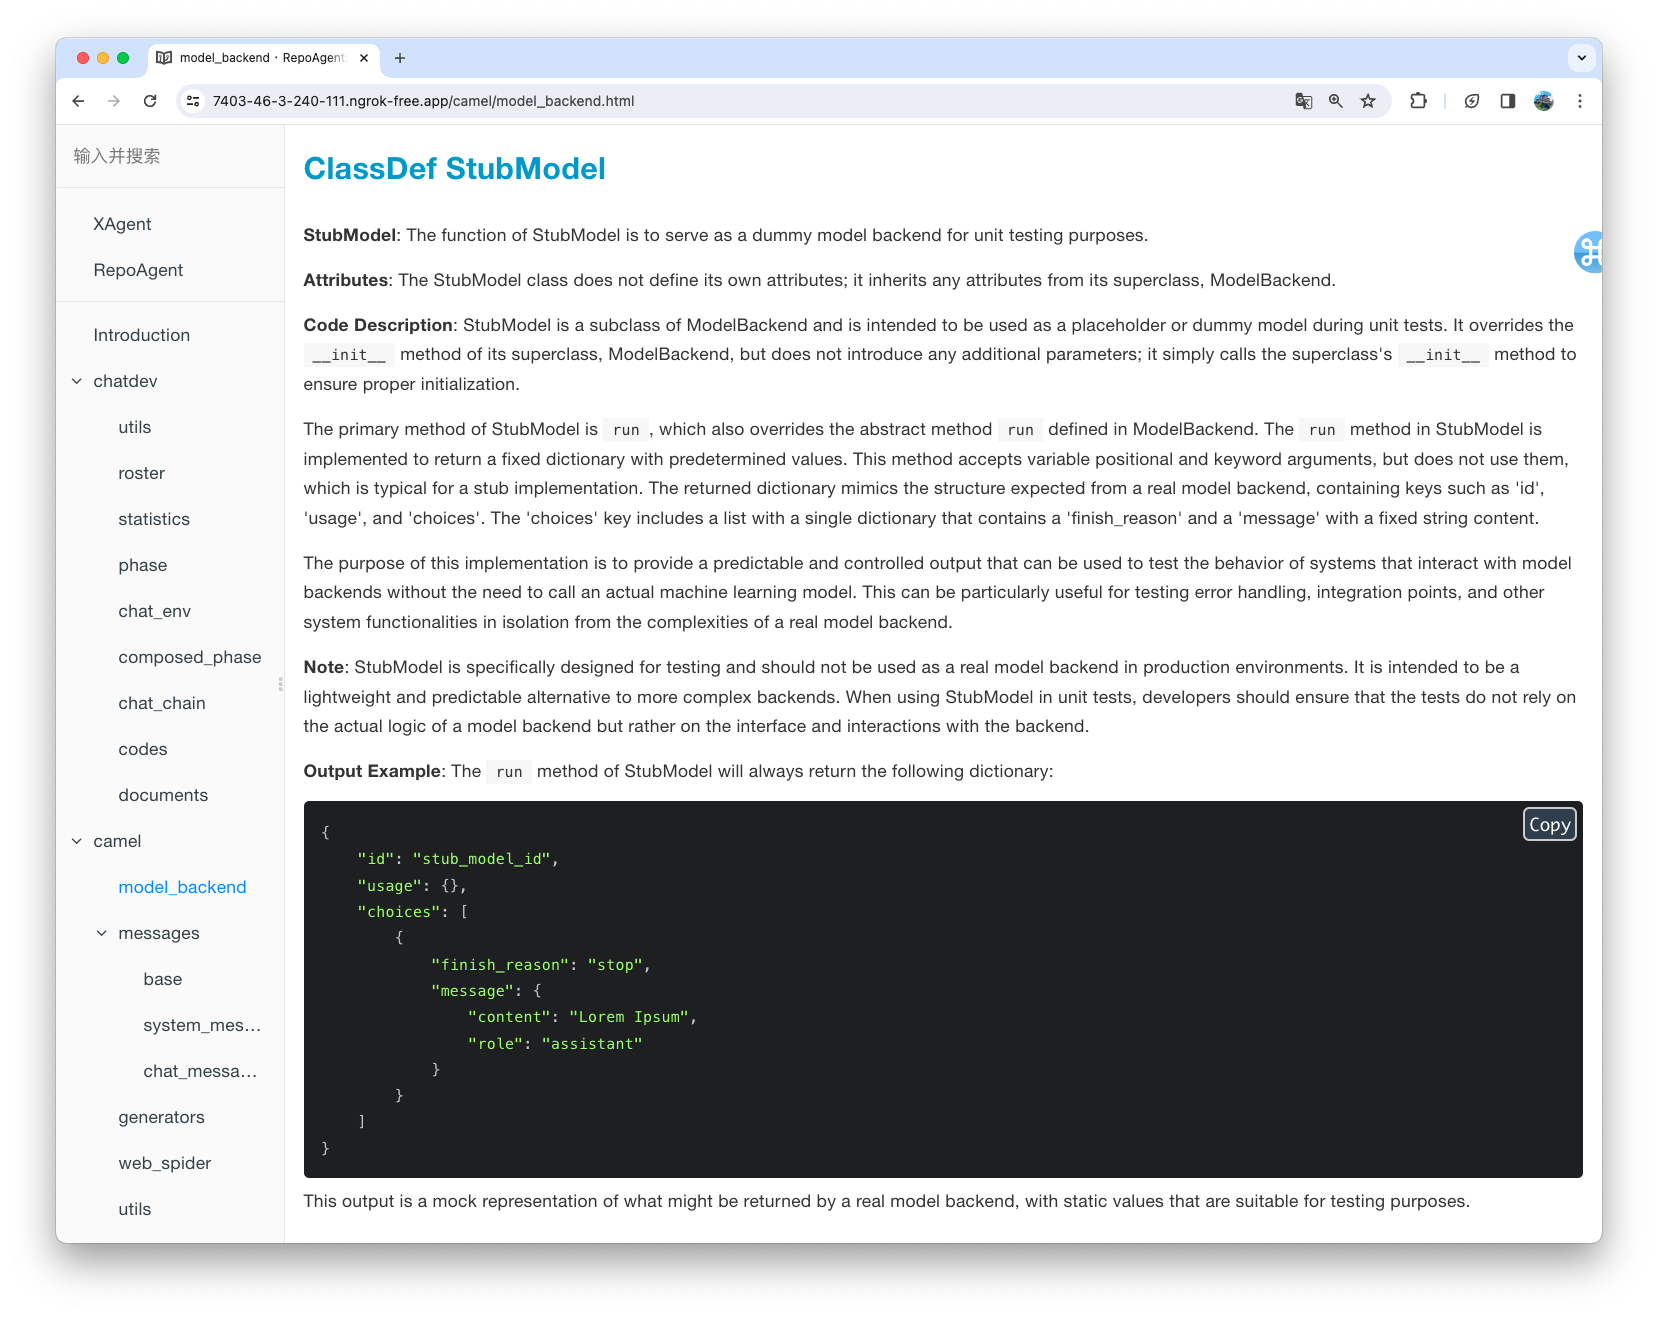Select model_backend in the sidebar
Viewport: 1658px width, 1317px height.
pyautogui.click(x=182, y=887)
